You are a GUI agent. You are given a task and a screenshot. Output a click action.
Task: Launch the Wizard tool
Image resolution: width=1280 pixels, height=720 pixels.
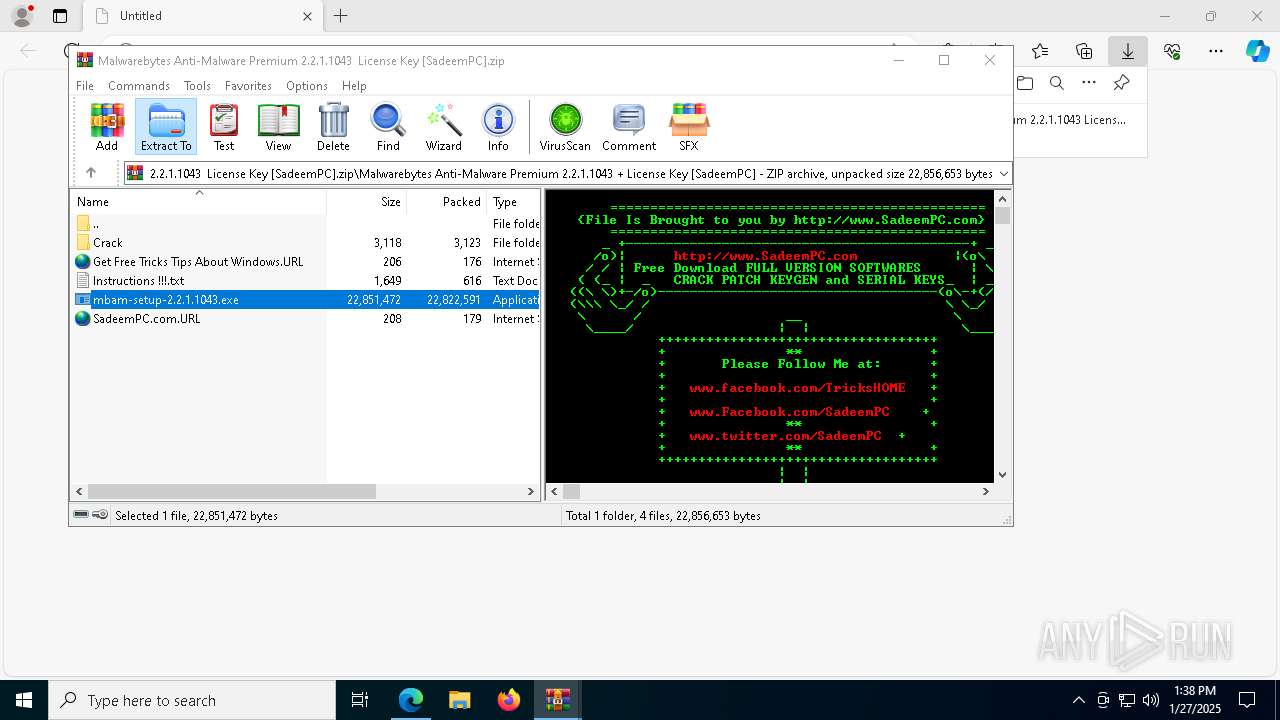point(443,127)
